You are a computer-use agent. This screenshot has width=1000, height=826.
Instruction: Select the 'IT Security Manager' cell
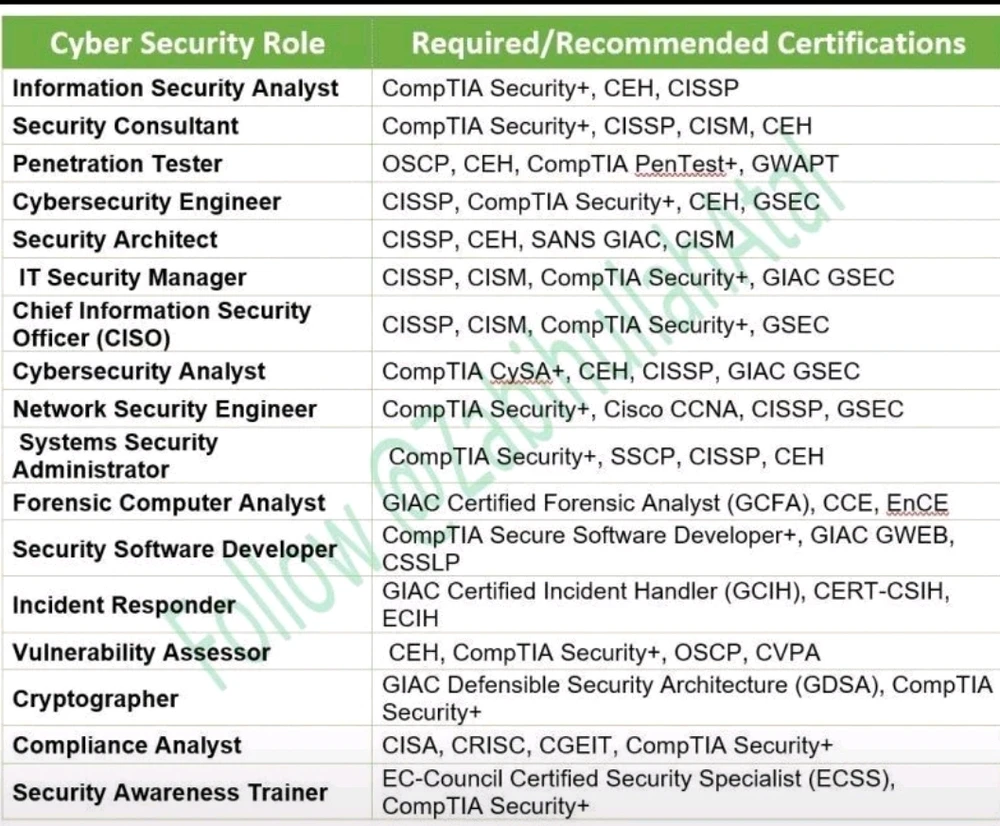pos(187,277)
